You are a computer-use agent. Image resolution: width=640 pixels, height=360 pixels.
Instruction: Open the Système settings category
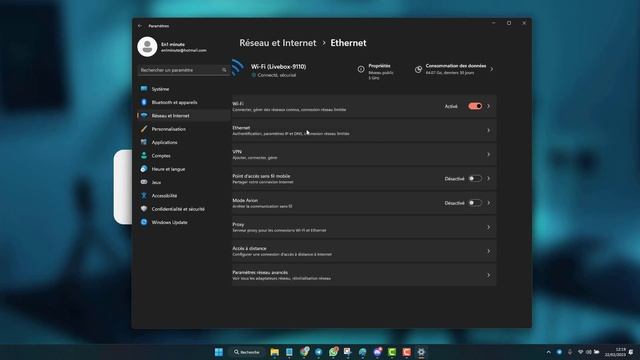point(184,89)
